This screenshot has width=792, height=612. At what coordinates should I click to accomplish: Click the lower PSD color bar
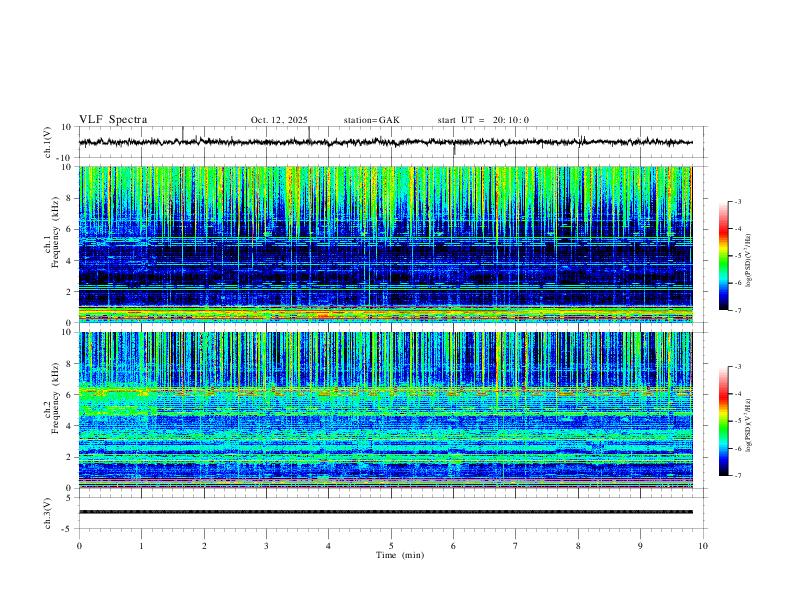723,421
